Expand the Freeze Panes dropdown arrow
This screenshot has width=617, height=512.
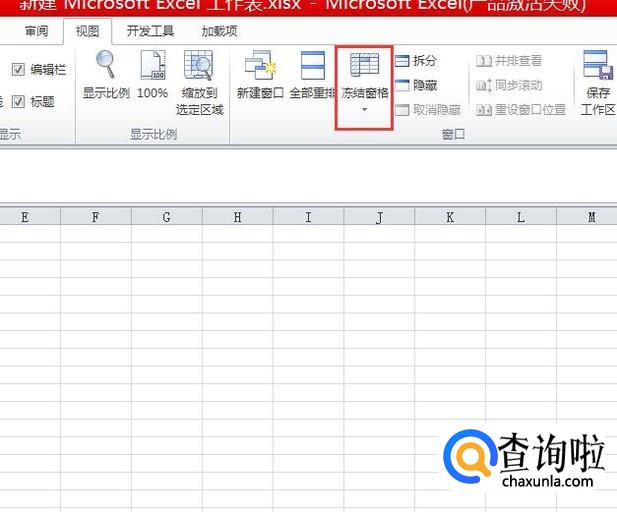point(364,109)
